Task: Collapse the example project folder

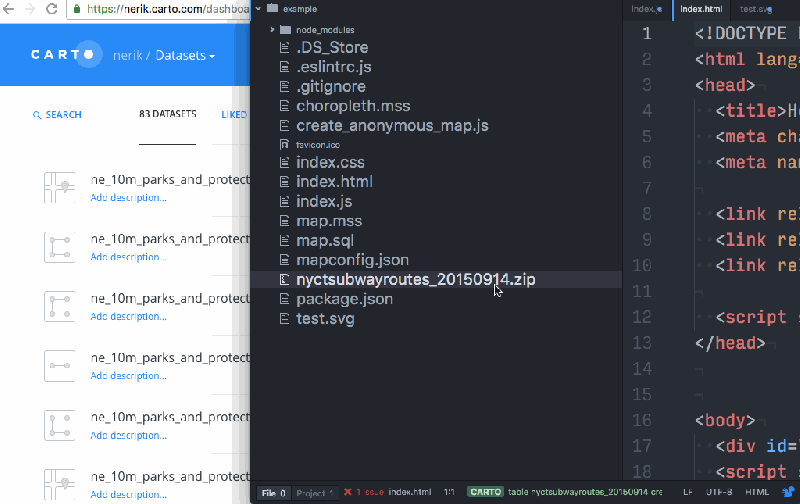Action: [258, 9]
